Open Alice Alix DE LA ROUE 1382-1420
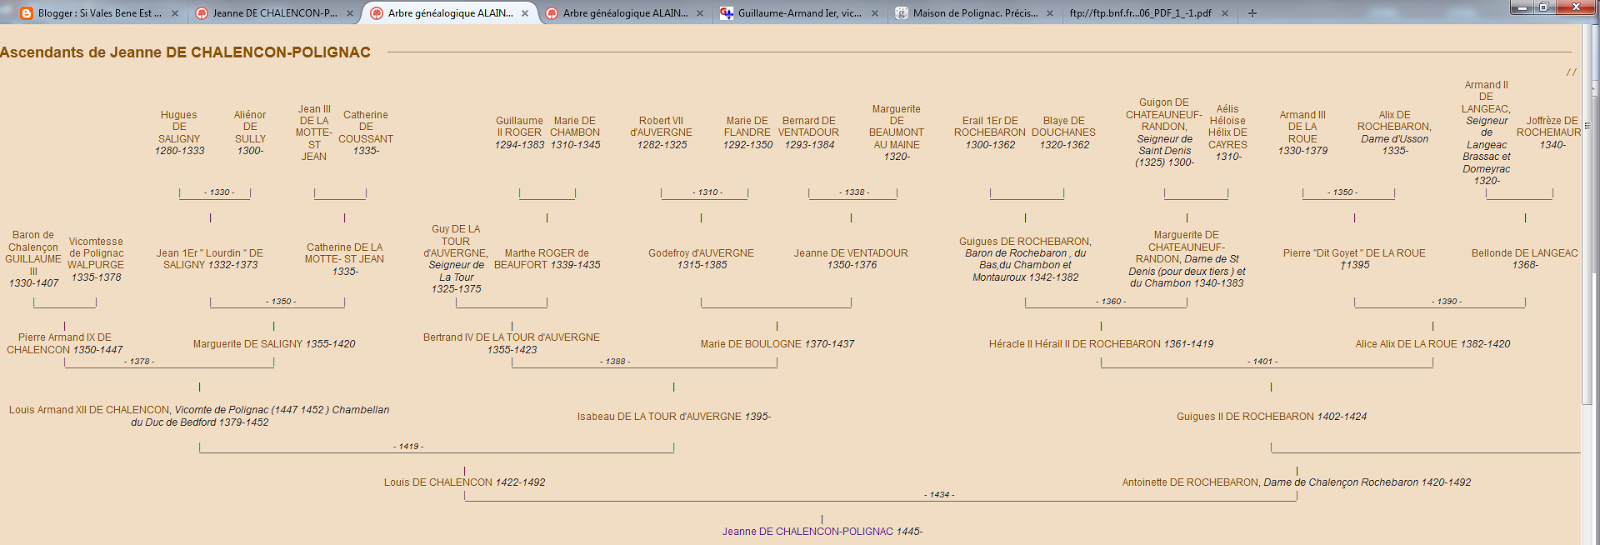 pyautogui.click(x=1432, y=344)
